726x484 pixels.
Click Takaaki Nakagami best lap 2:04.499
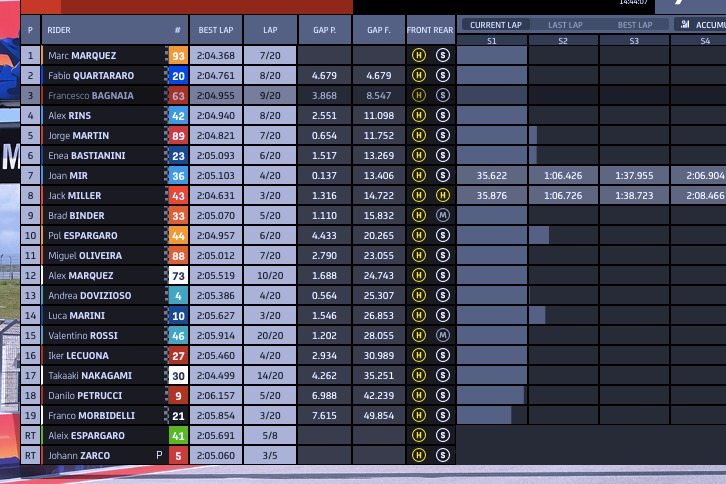point(216,376)
